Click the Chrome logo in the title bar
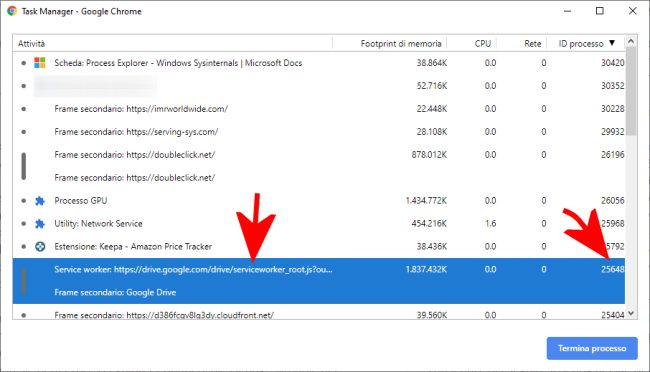The width and height of the screenshot is (650, 372). [12, 11]
